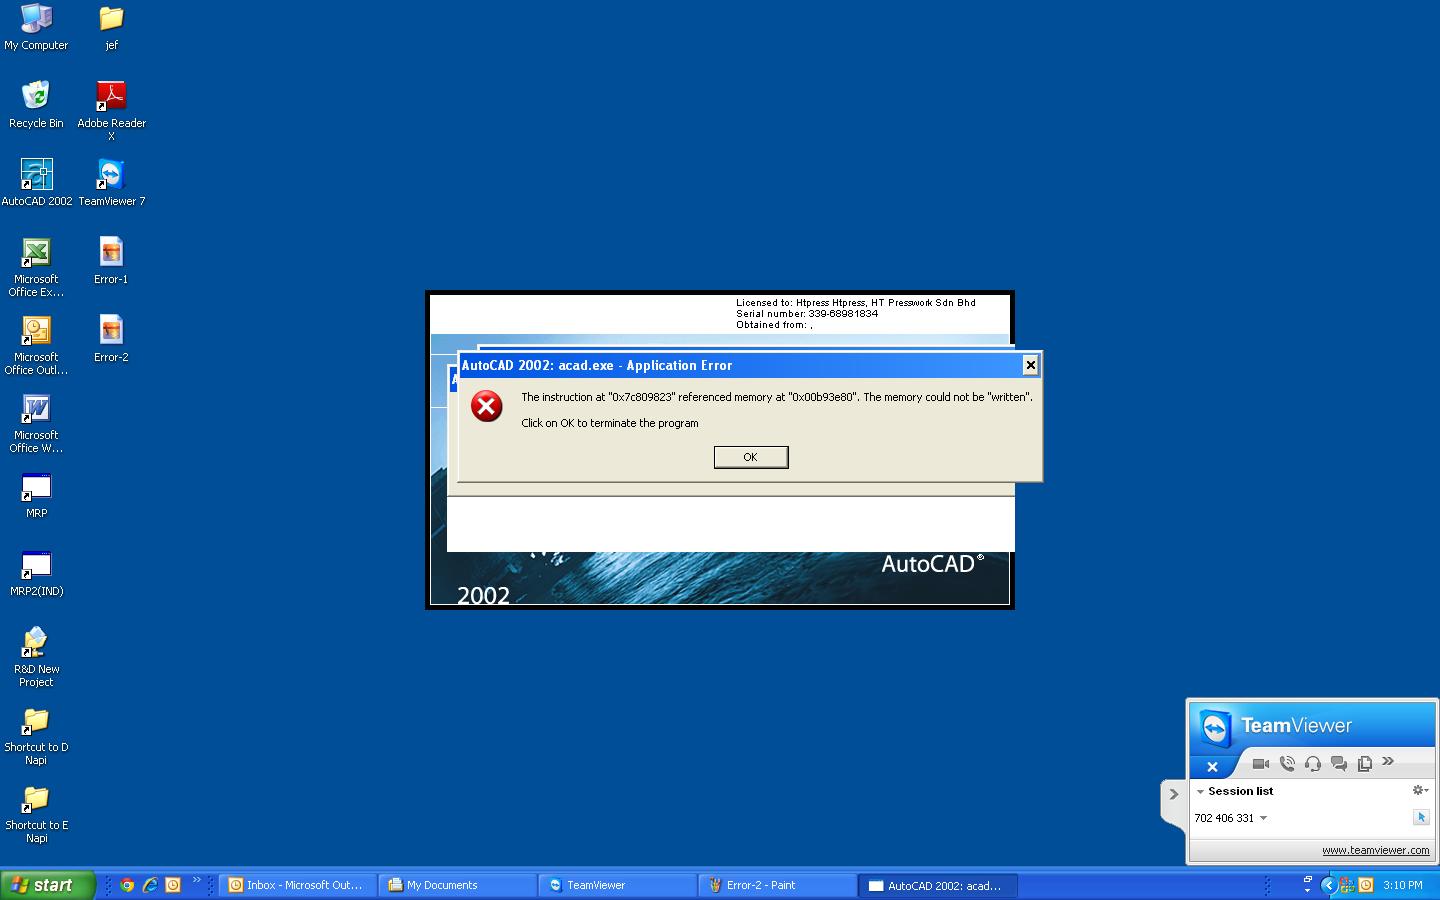Select the Microsoft Office Word shortcut

(36, 423)
